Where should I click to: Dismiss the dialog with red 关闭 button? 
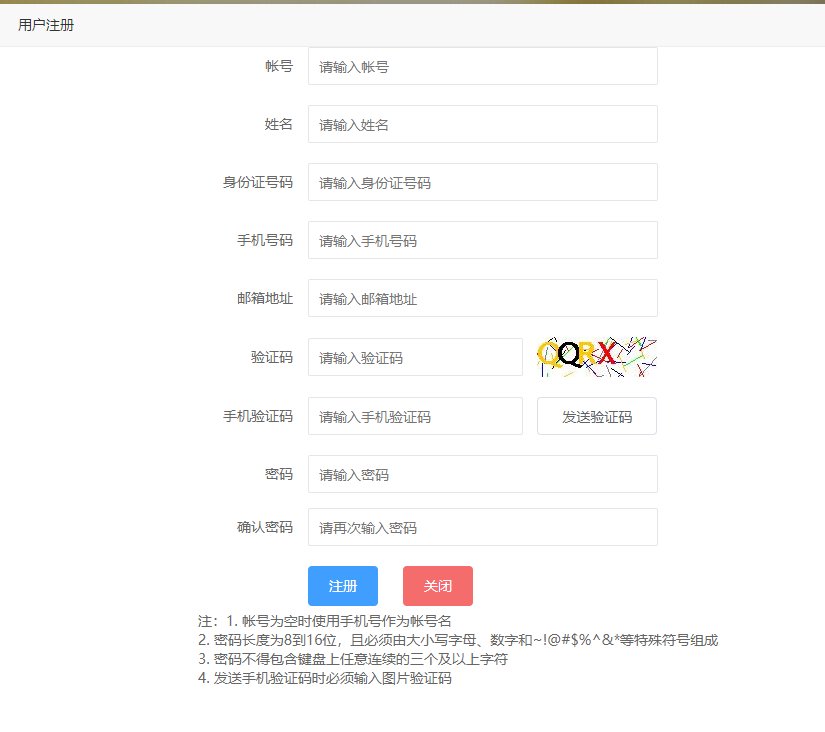click(x=438, y=586)
